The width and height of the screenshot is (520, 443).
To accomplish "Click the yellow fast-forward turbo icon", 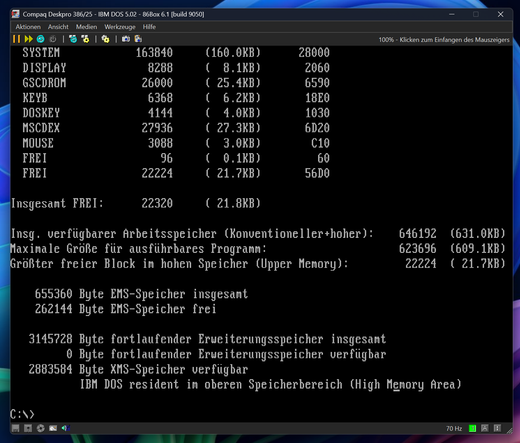I will pos(29,39).
